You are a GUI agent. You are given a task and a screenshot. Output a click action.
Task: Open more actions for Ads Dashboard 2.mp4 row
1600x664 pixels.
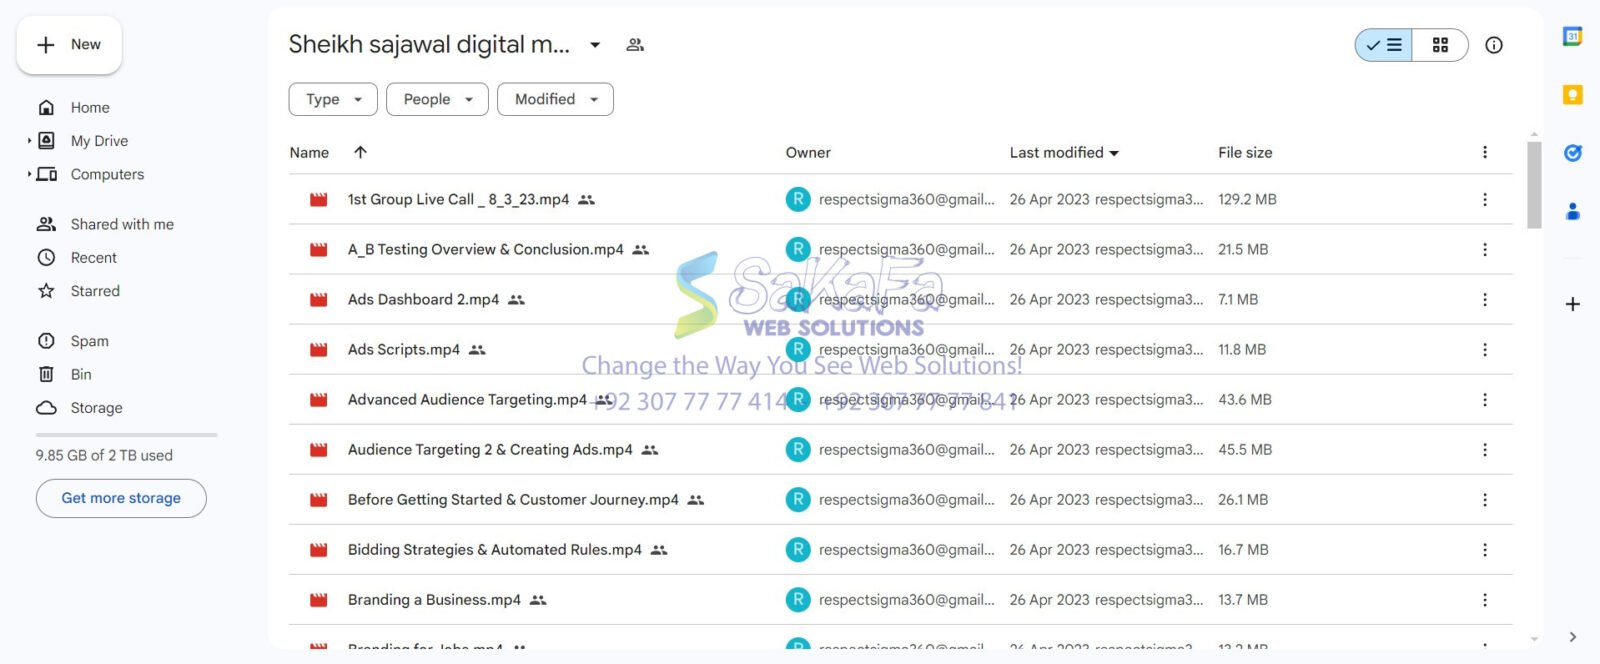click(1485, 300)
